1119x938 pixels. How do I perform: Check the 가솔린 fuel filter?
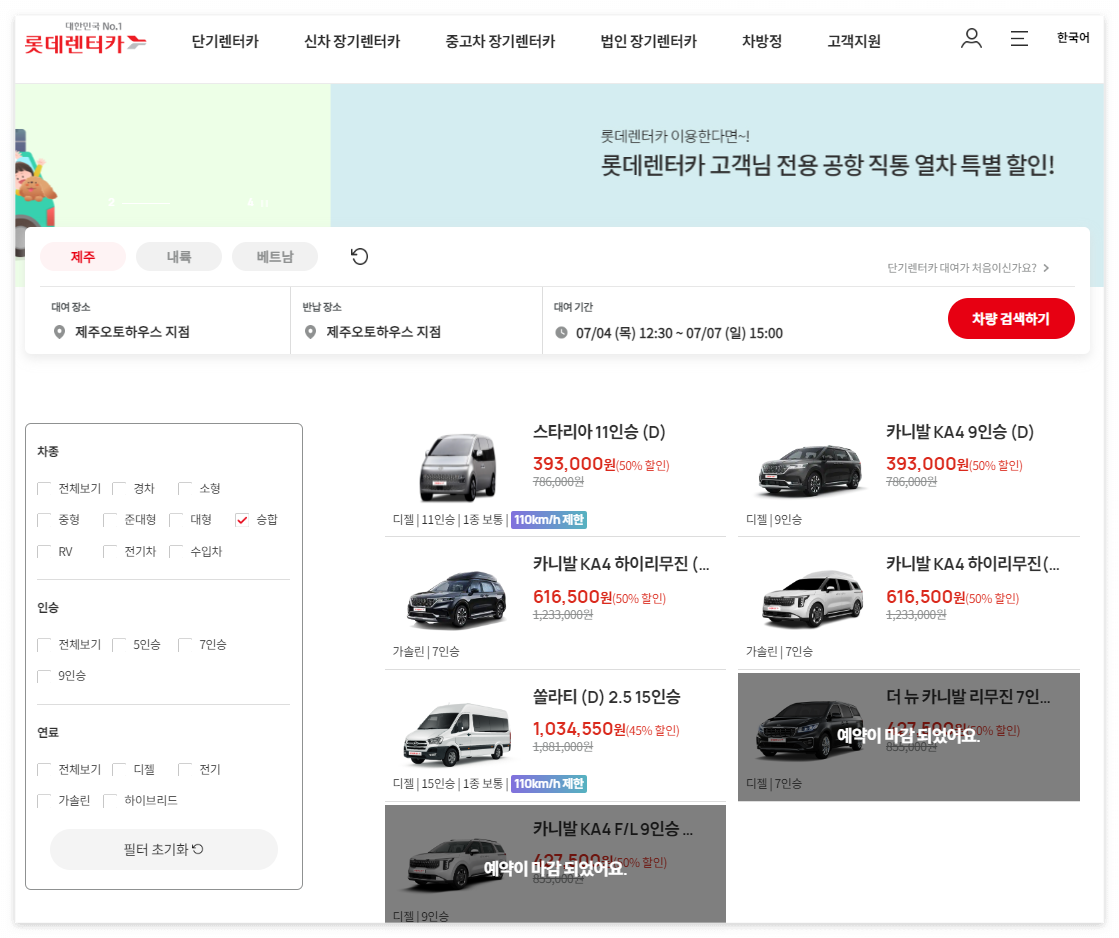point(44,800)
